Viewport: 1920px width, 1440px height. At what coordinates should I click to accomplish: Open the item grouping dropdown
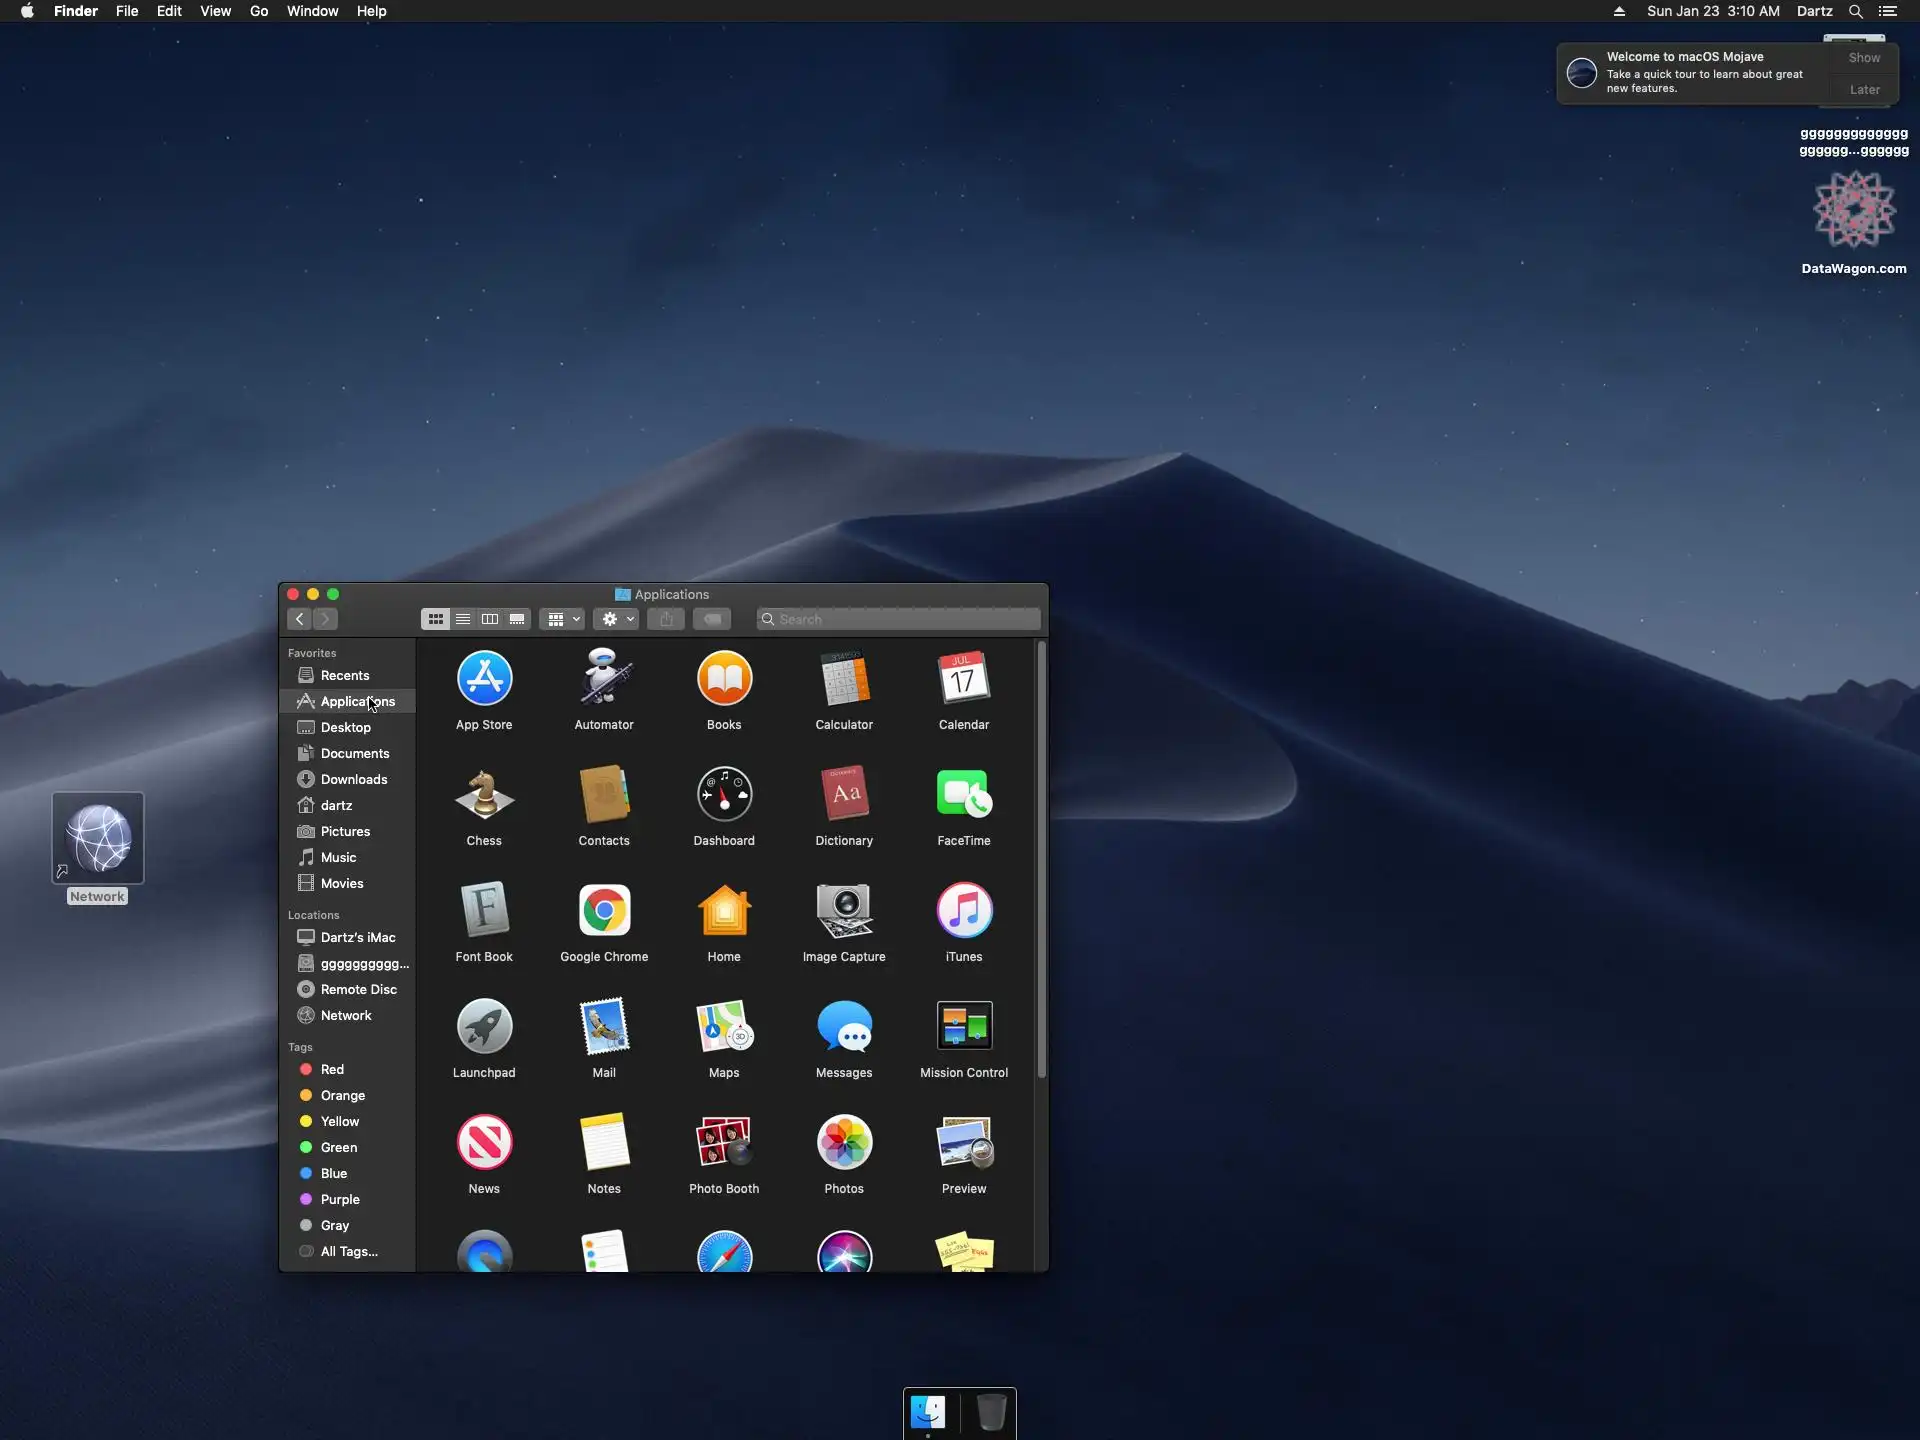(562, 619)
